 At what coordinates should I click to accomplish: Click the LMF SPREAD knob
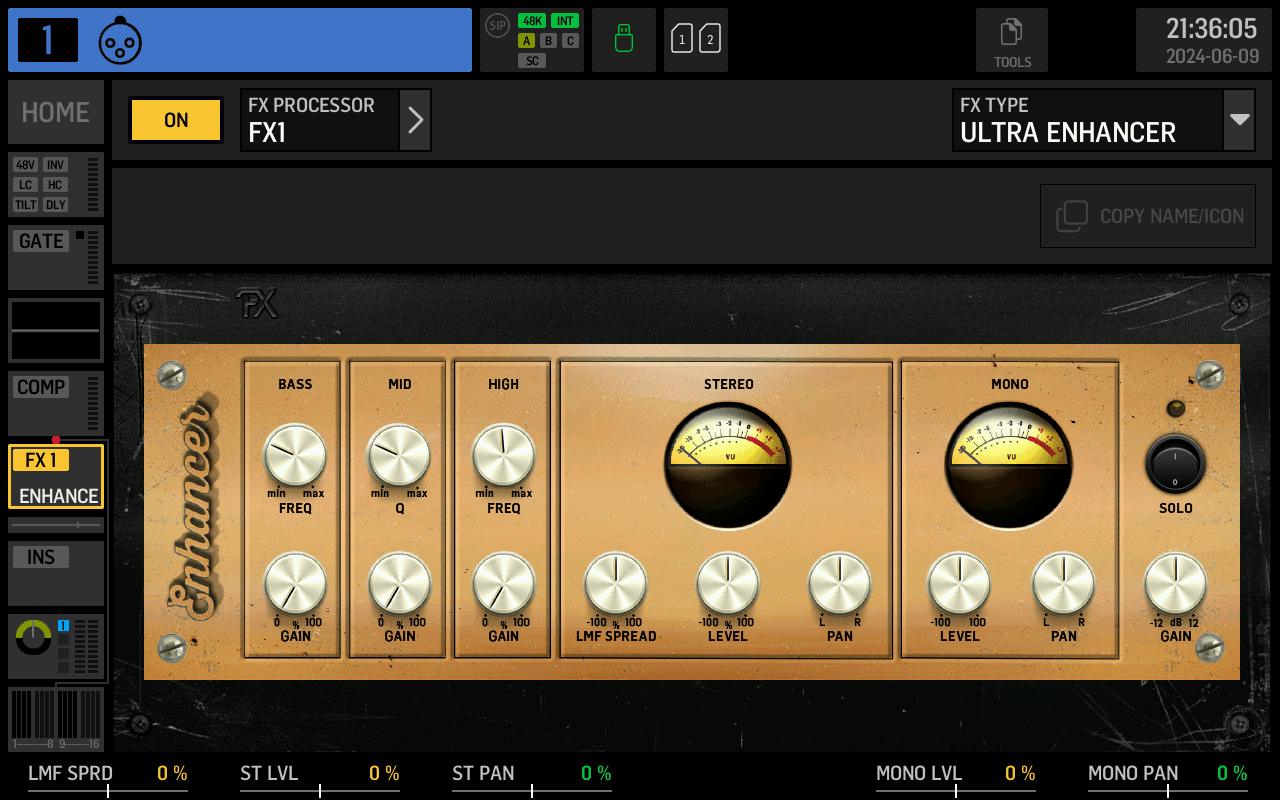point(615,584)
